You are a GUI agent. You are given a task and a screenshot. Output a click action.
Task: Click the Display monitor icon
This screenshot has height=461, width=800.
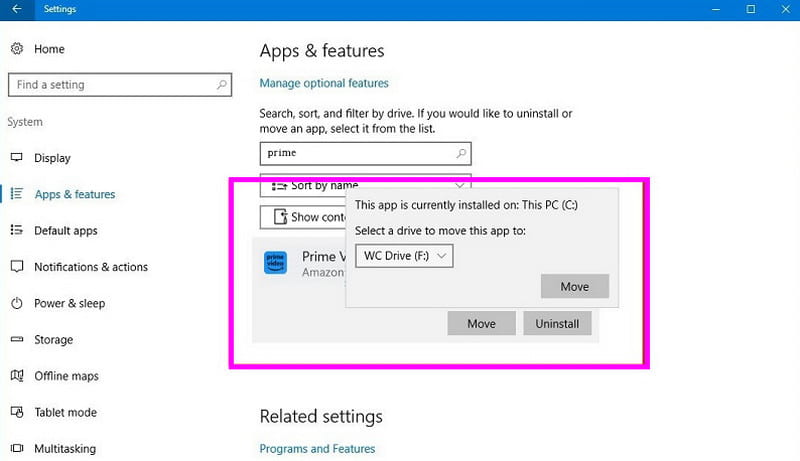17,158
